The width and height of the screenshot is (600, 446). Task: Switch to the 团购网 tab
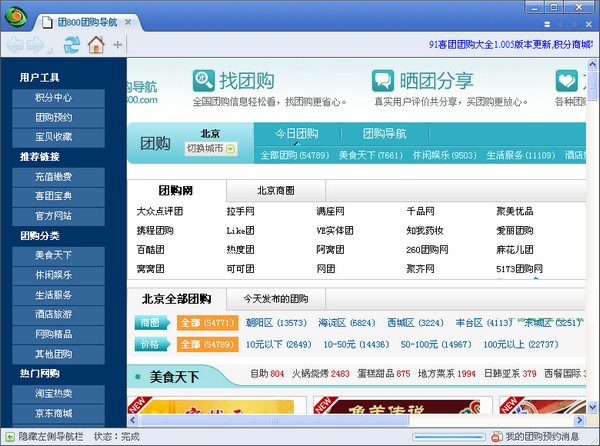[176, 190]
